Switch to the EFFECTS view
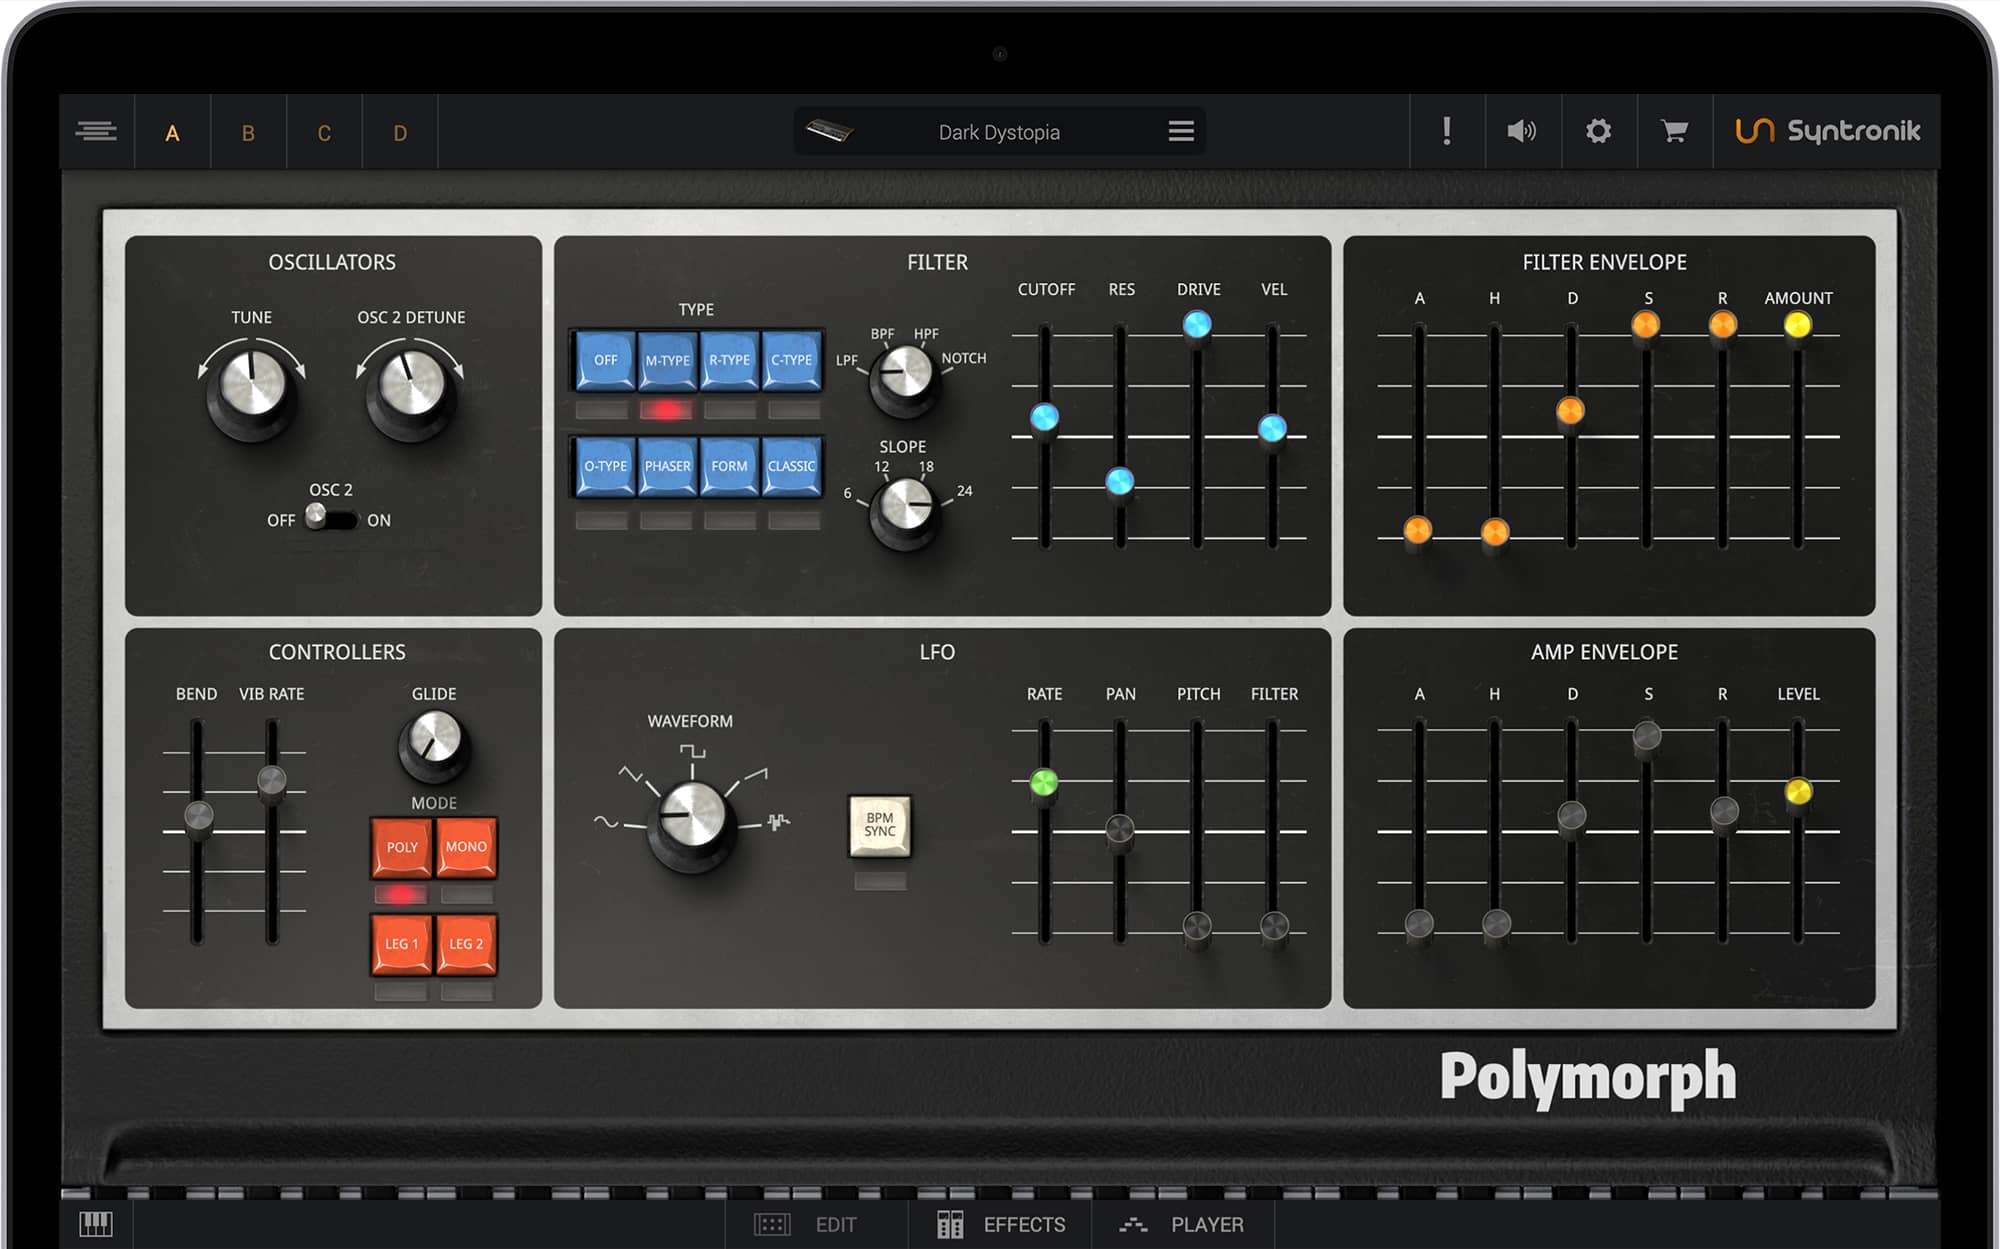This screenshot has width=2000, height=1249. pos(1000,1224)
